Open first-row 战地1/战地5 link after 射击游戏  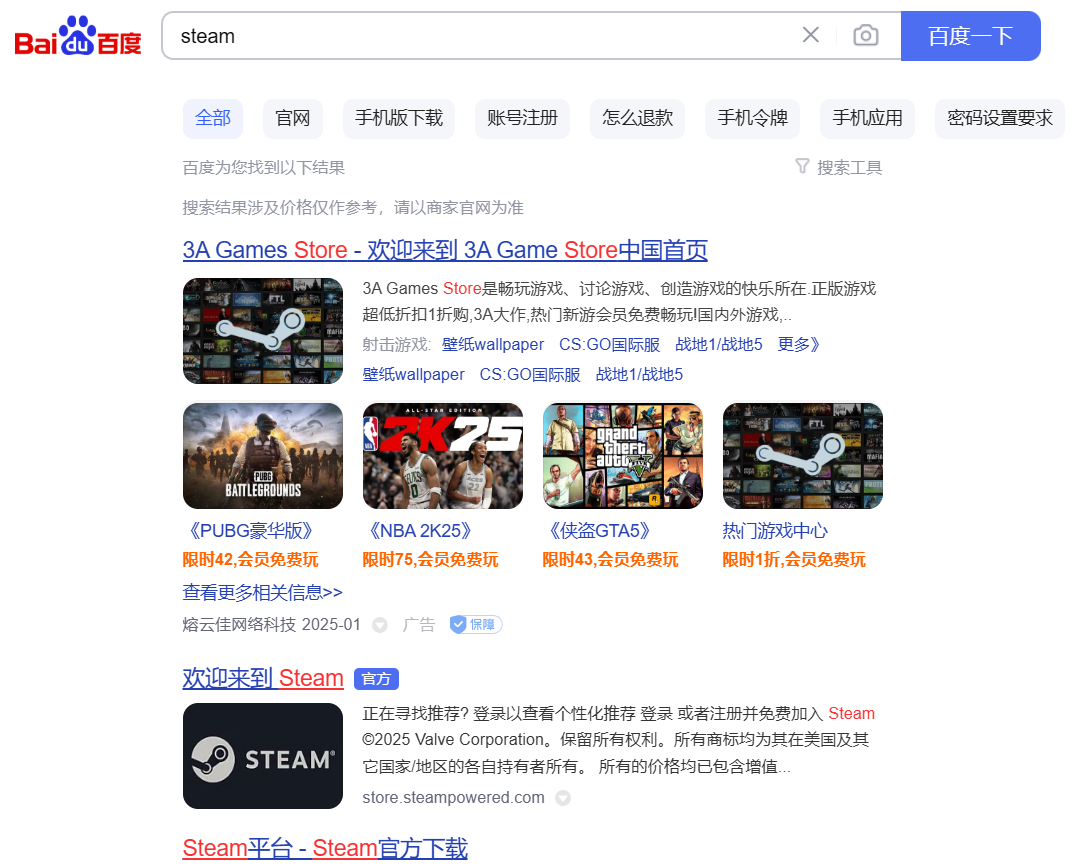coord(719,344)
